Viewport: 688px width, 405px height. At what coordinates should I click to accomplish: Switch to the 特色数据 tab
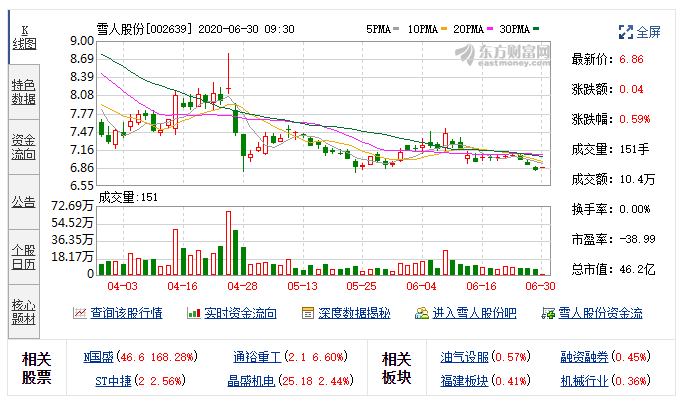click(x=24, y=92)
